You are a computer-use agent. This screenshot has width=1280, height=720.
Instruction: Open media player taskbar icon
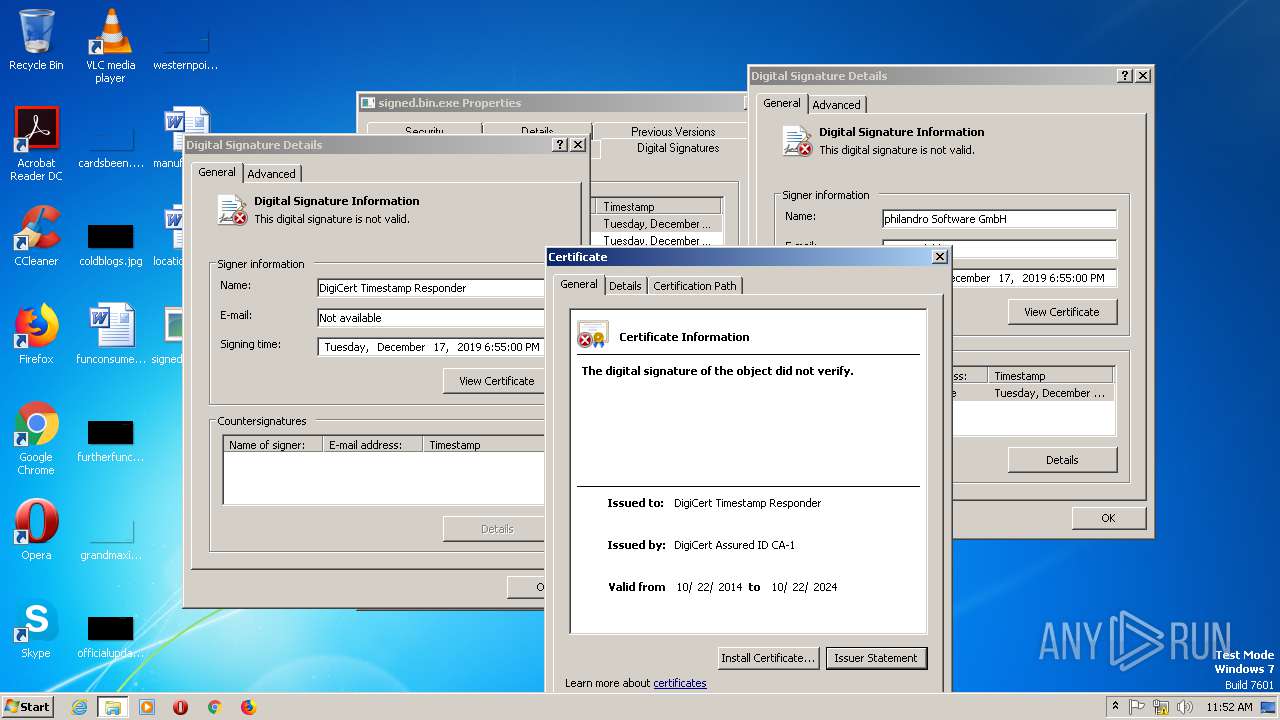tap(147, 707)
